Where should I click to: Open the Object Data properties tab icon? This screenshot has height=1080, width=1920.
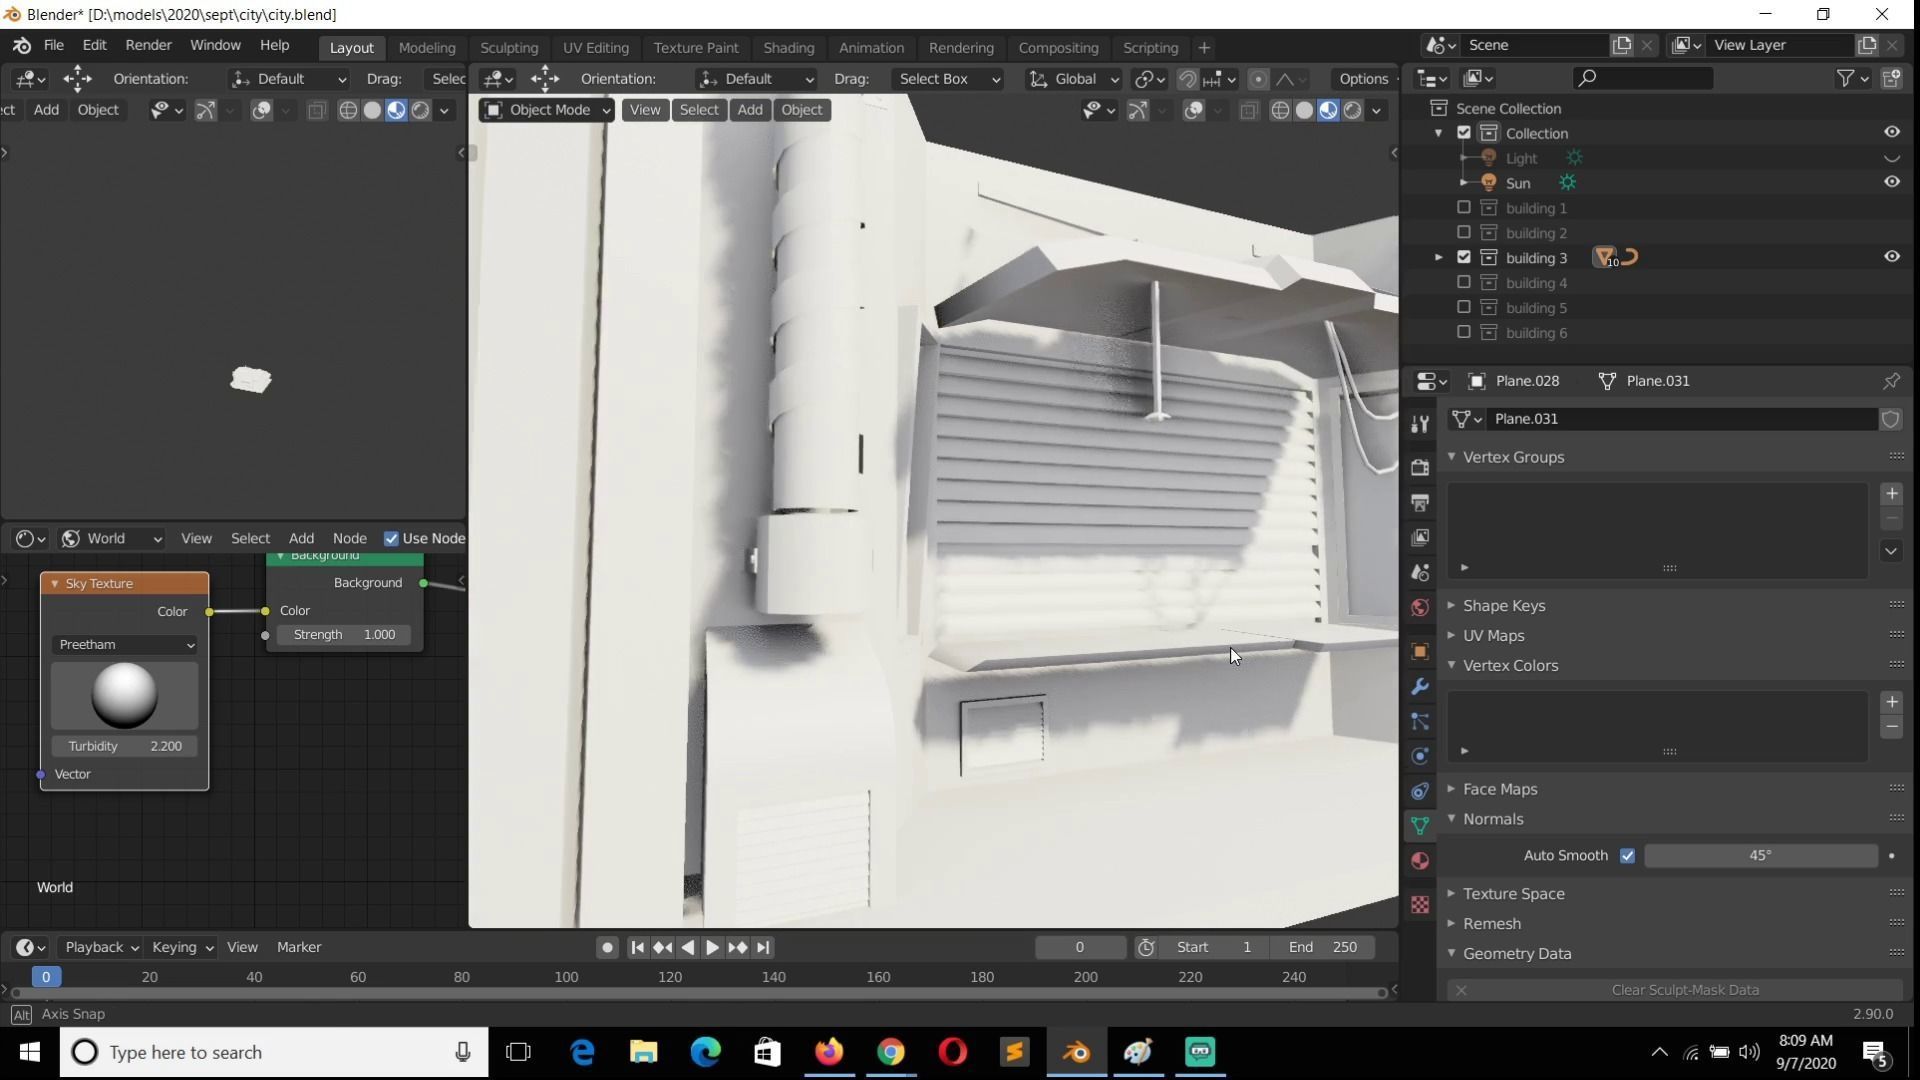1420,826
